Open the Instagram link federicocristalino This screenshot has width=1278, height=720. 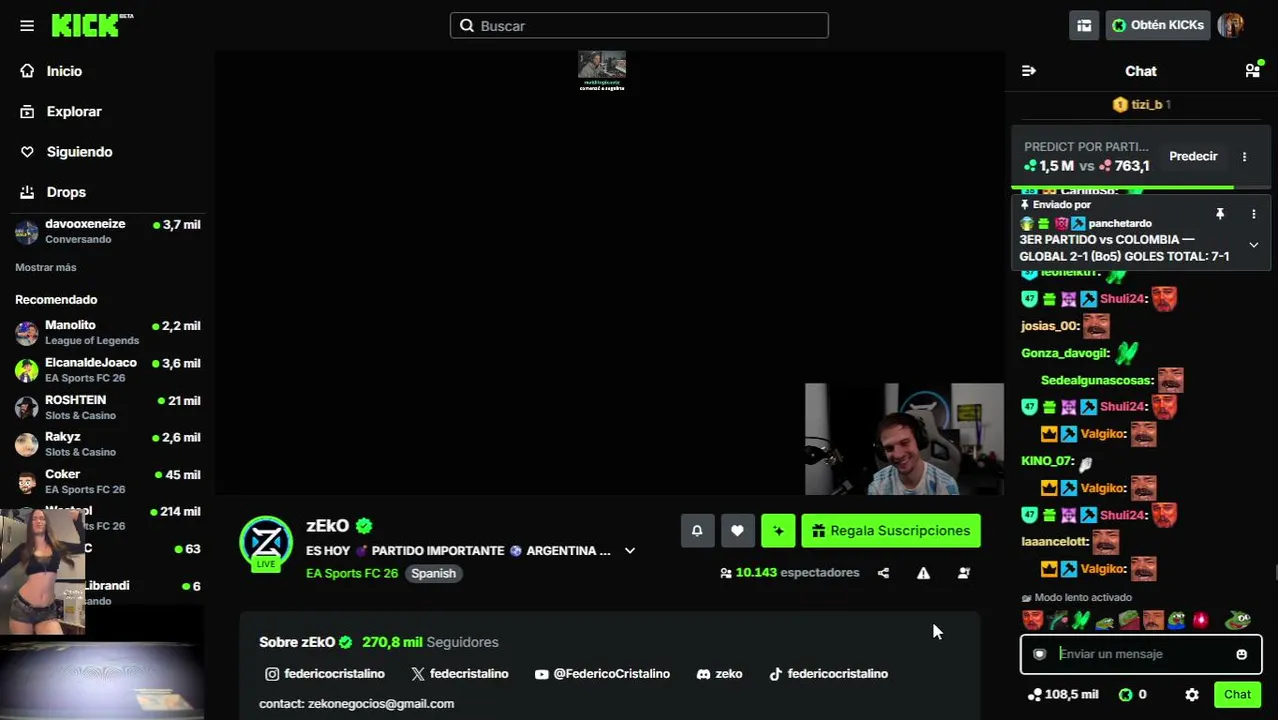pos(325,674)
